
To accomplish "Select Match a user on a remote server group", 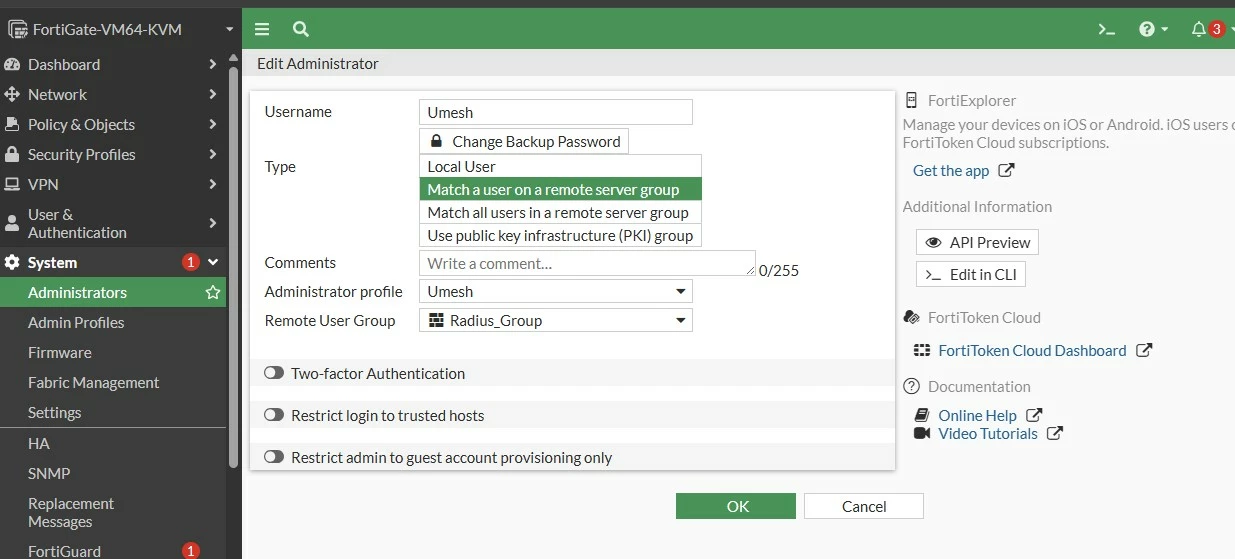I will 560,189.
